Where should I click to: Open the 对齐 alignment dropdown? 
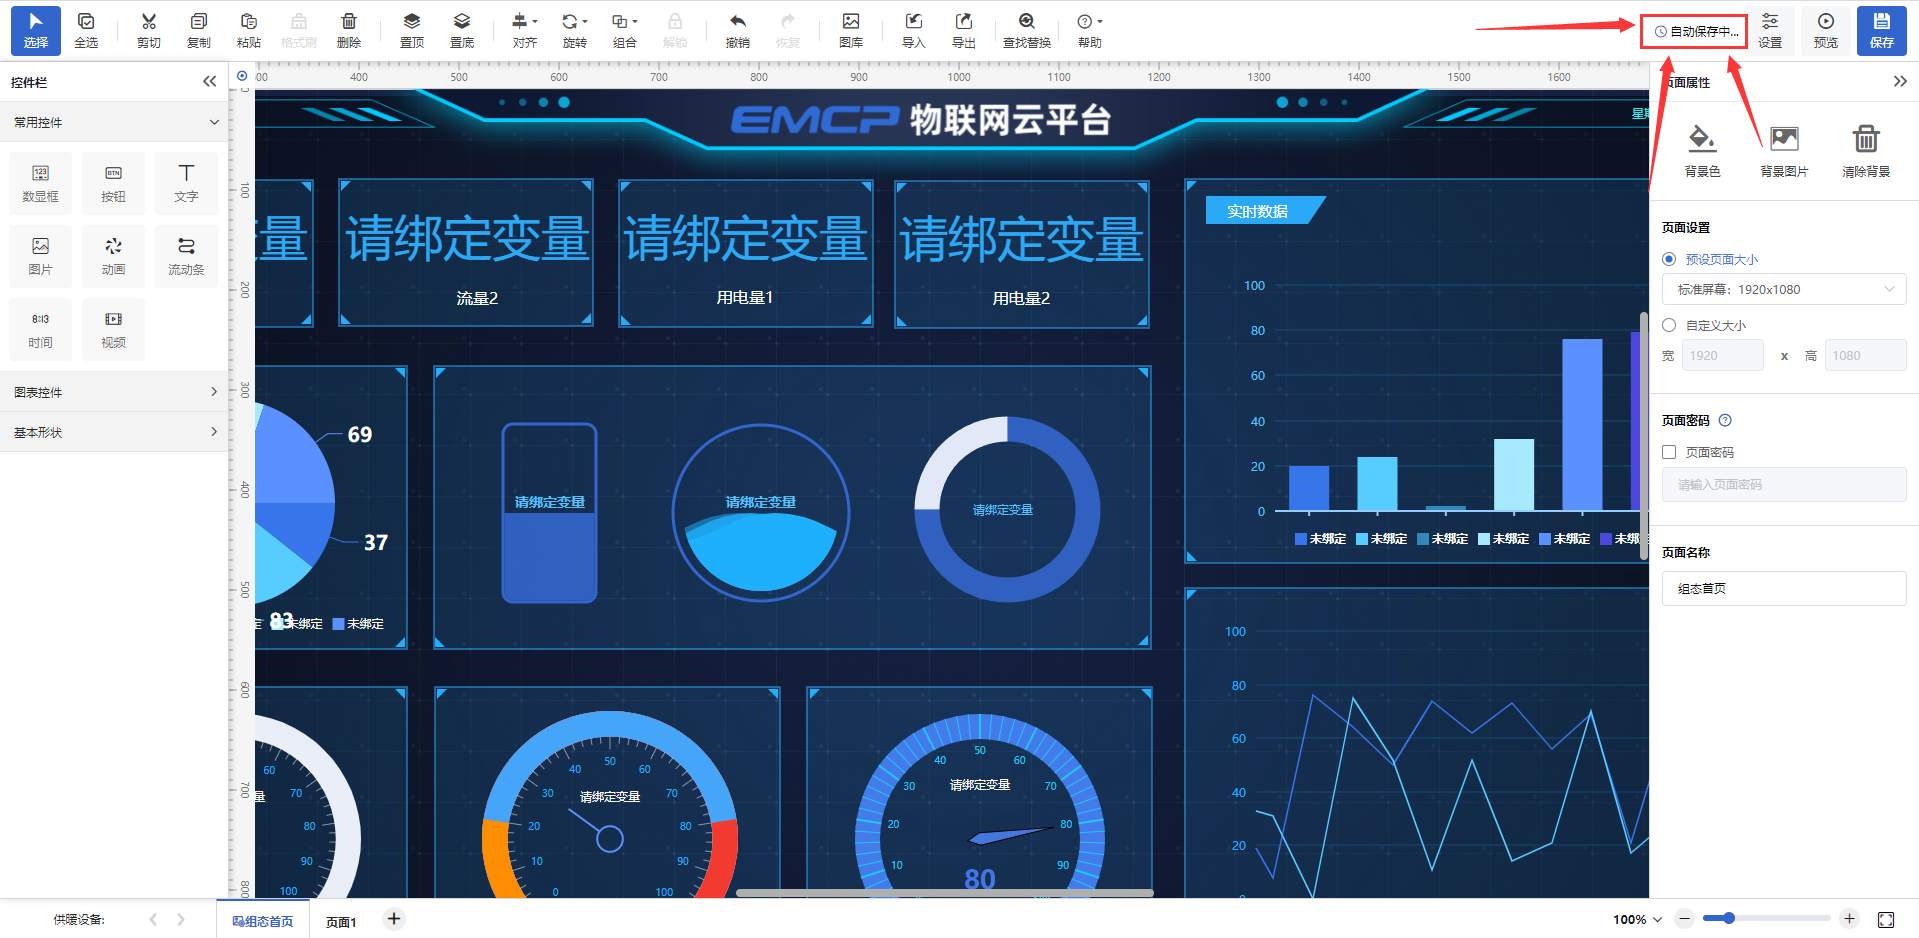[x=525, y=30]
